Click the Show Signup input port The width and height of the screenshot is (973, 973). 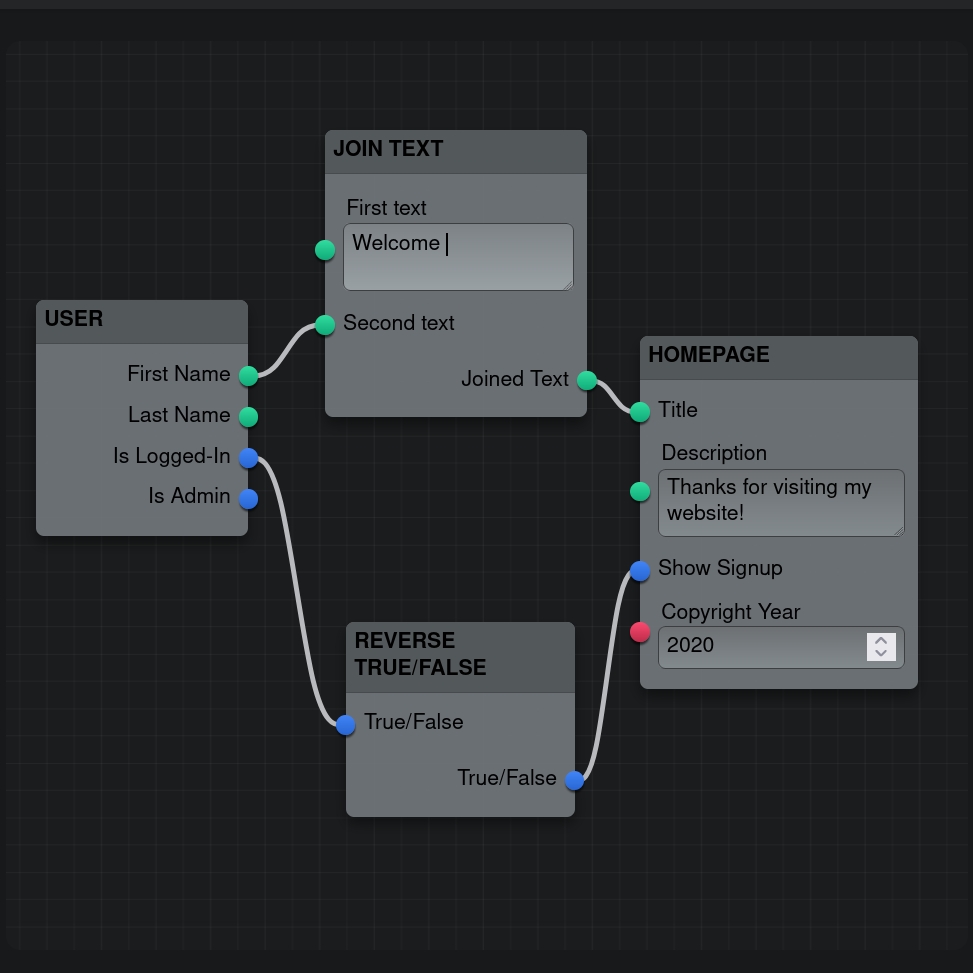[x=640, y=570]
